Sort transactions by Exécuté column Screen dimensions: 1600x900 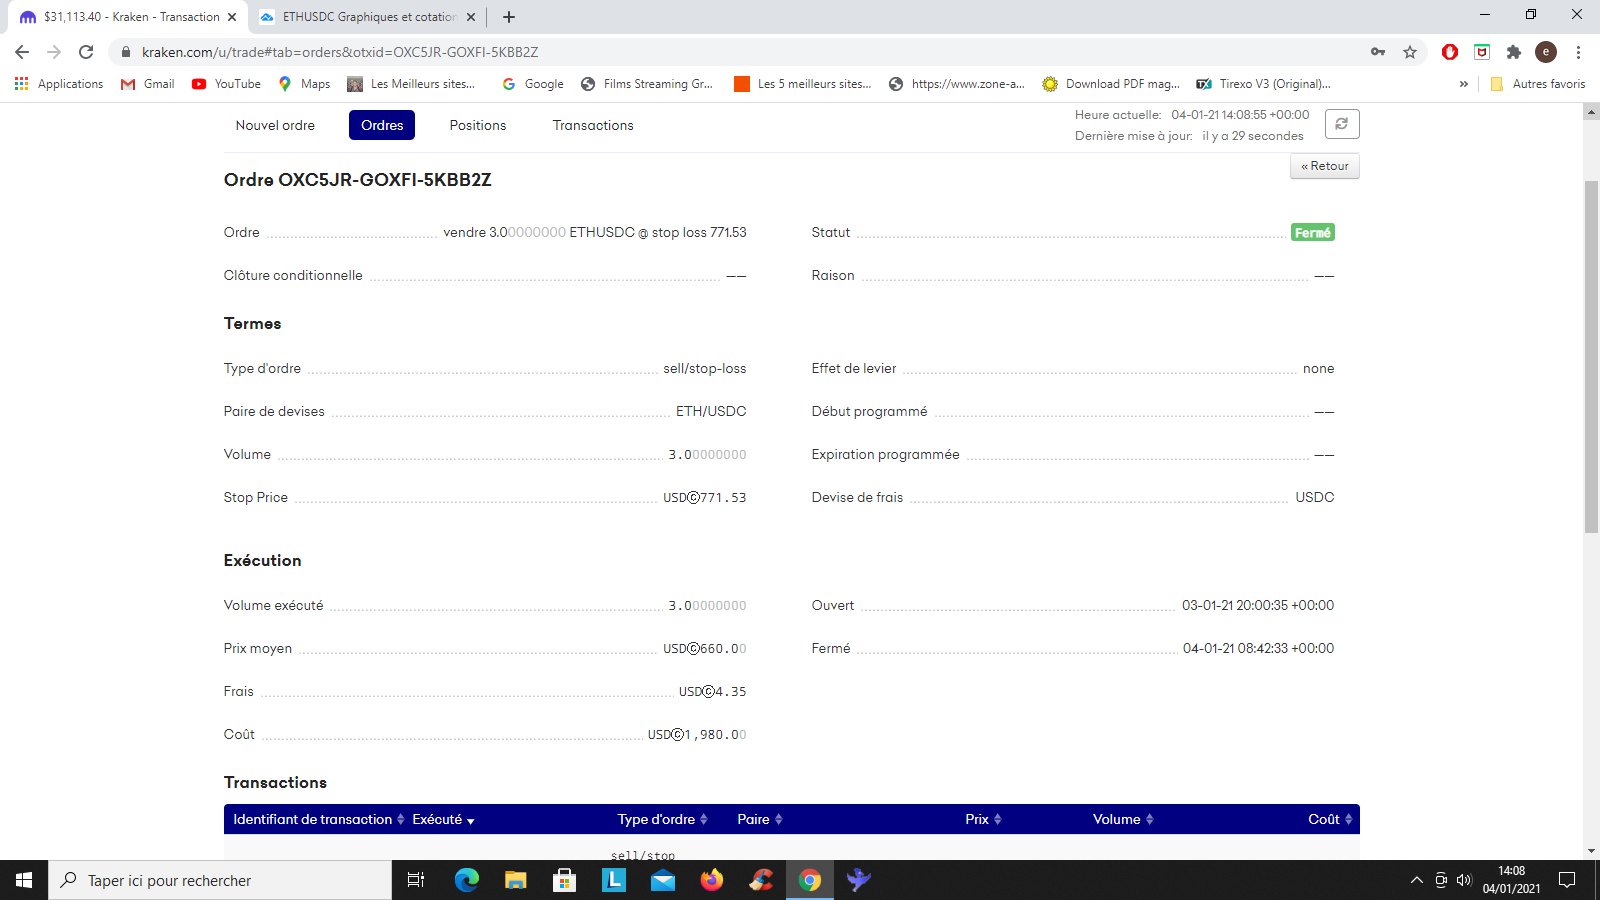[x=443, y=819]
